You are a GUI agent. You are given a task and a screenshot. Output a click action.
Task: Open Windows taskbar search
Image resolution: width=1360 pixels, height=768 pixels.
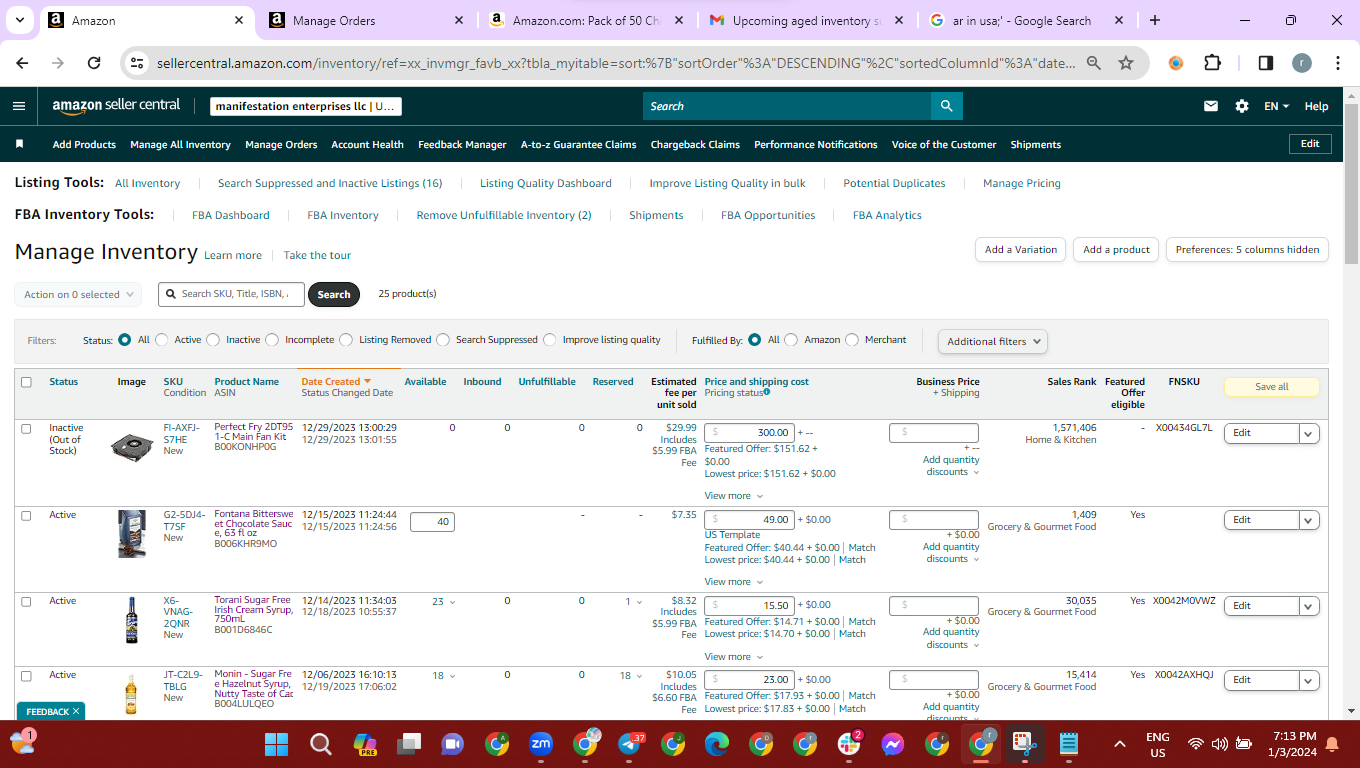[320, 744]
